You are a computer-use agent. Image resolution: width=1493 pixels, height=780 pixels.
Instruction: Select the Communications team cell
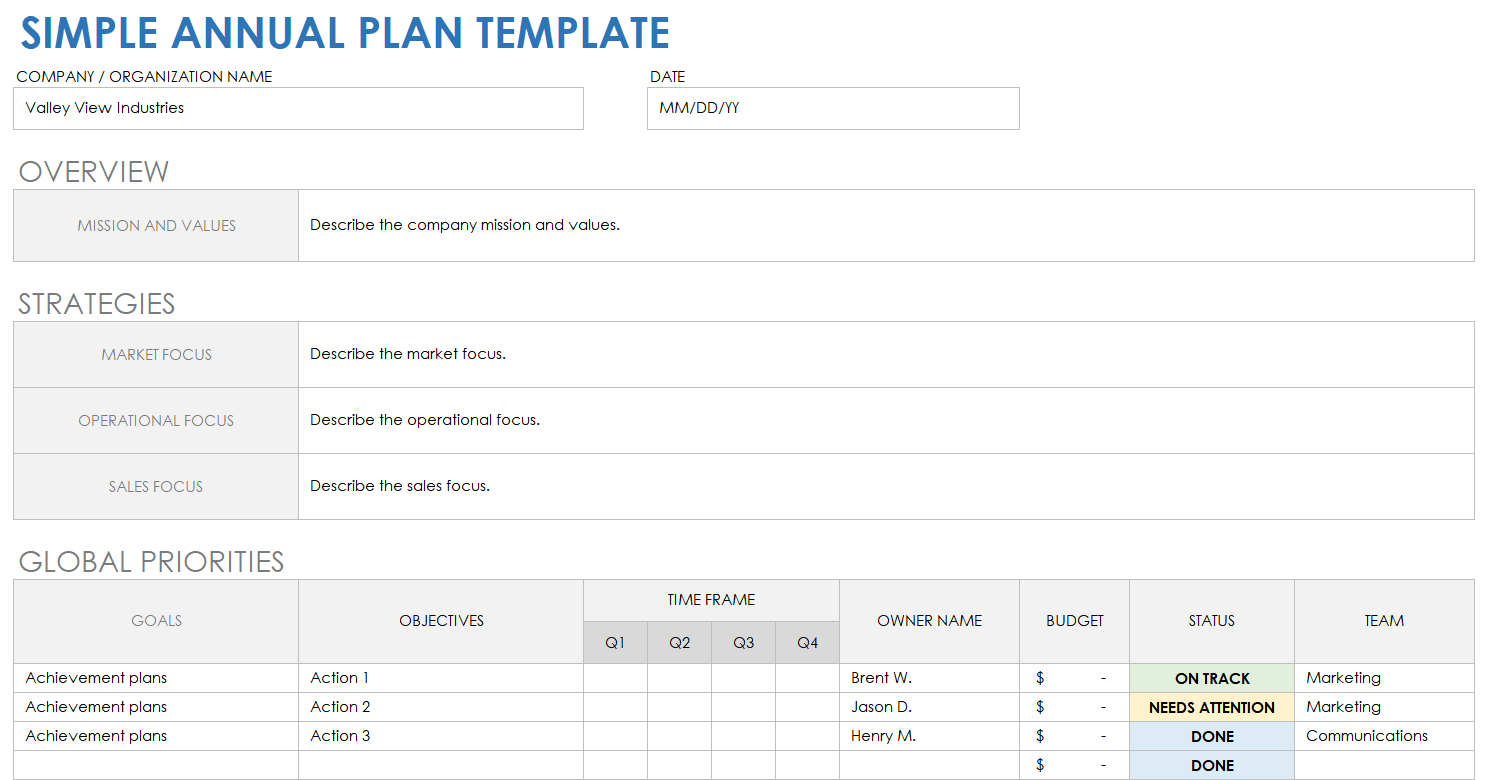[x=1383, y=736]
